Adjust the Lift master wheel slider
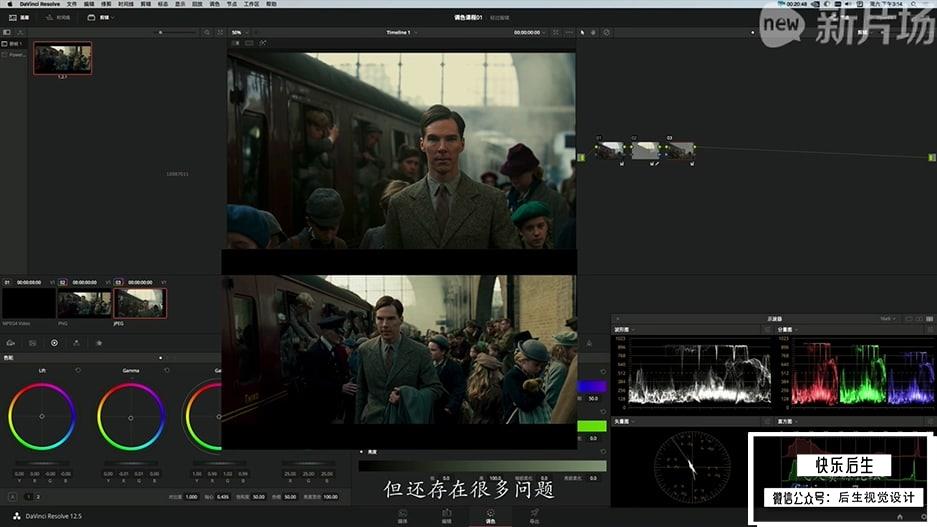Image resolution: width=937 pixels, height=527 pixels. click(x=42, y=463)
